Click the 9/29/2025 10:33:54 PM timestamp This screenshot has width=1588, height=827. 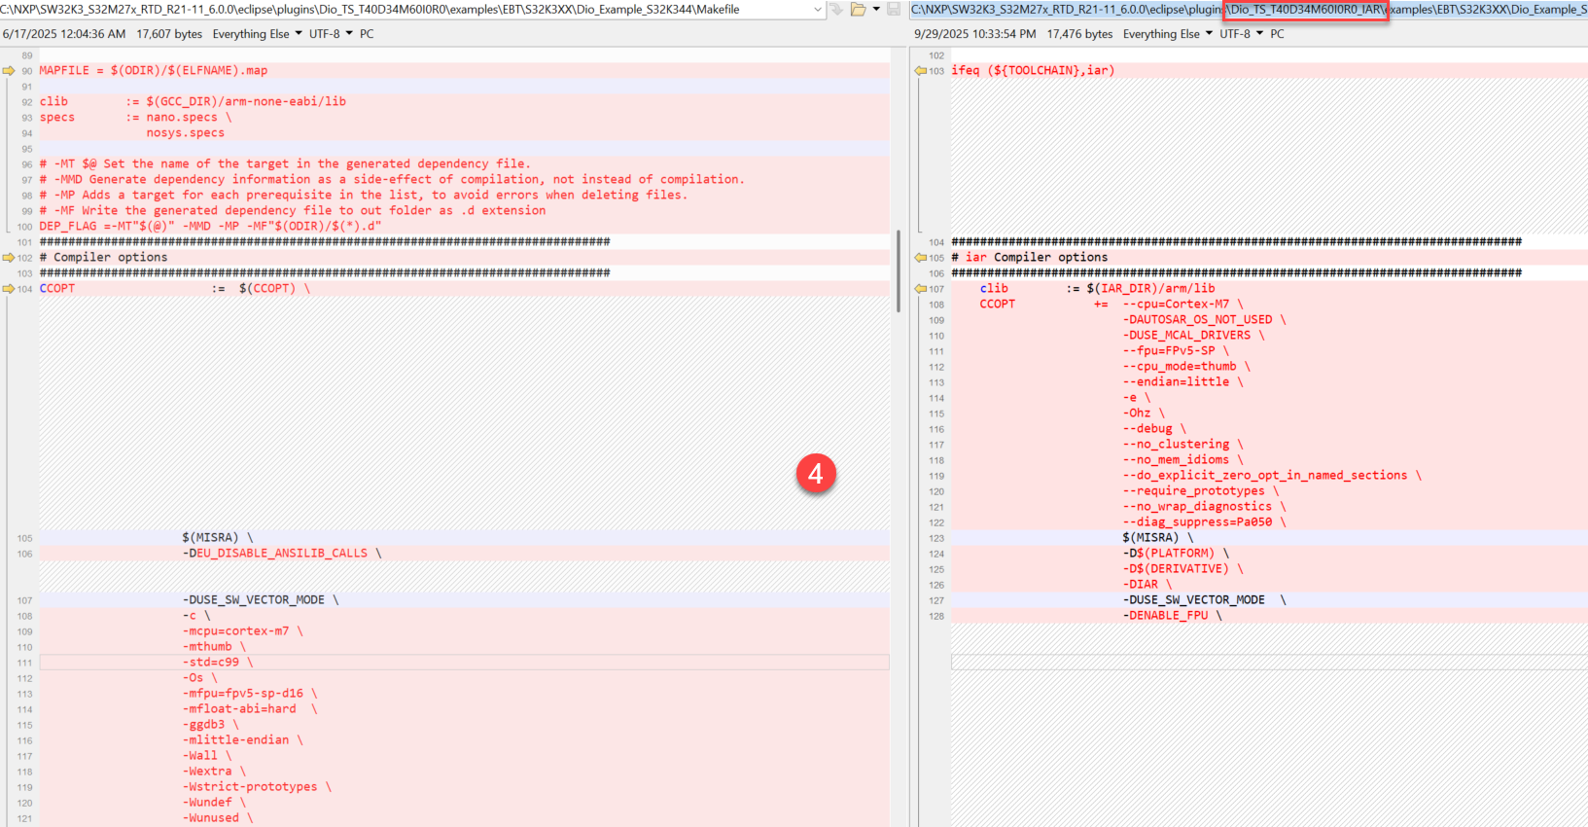click(x=975, y=34)
